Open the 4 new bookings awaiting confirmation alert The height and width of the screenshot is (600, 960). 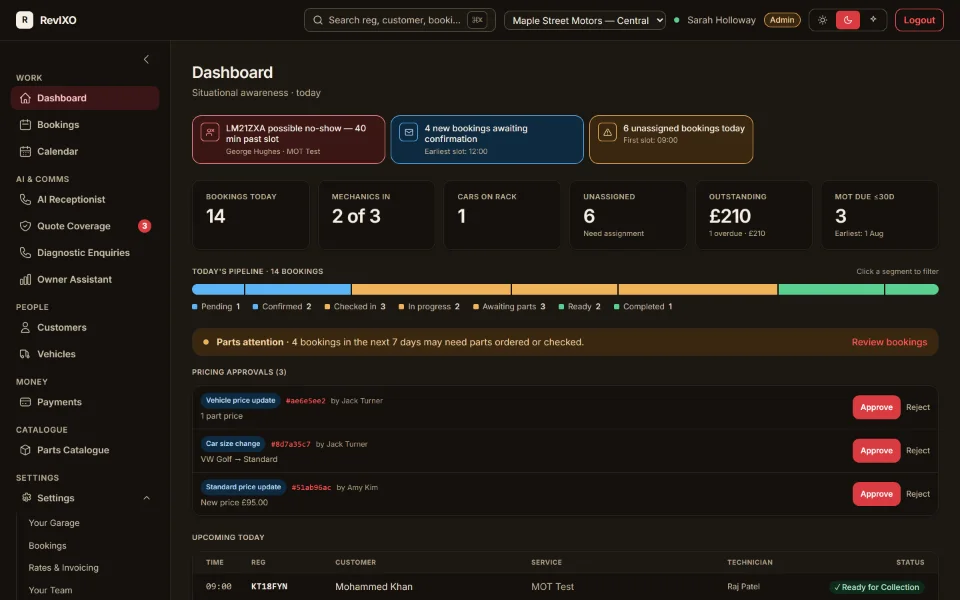tap(487, 140)
